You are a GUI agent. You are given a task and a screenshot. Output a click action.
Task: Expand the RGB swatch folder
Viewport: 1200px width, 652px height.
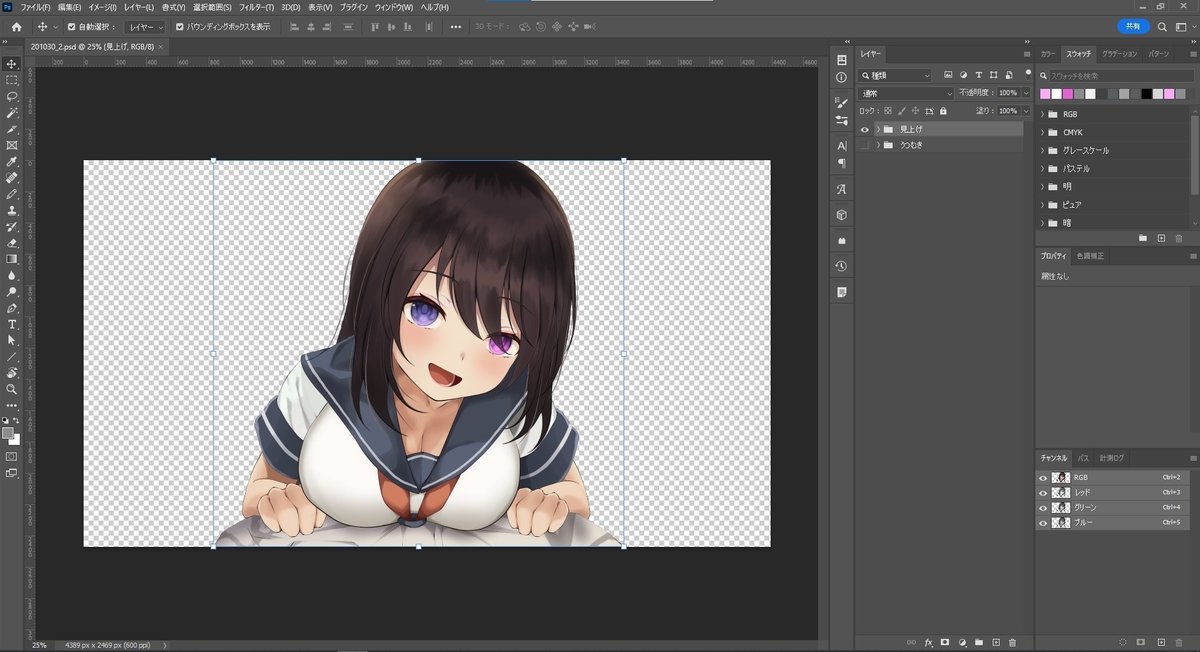[x=1042, y=114]
